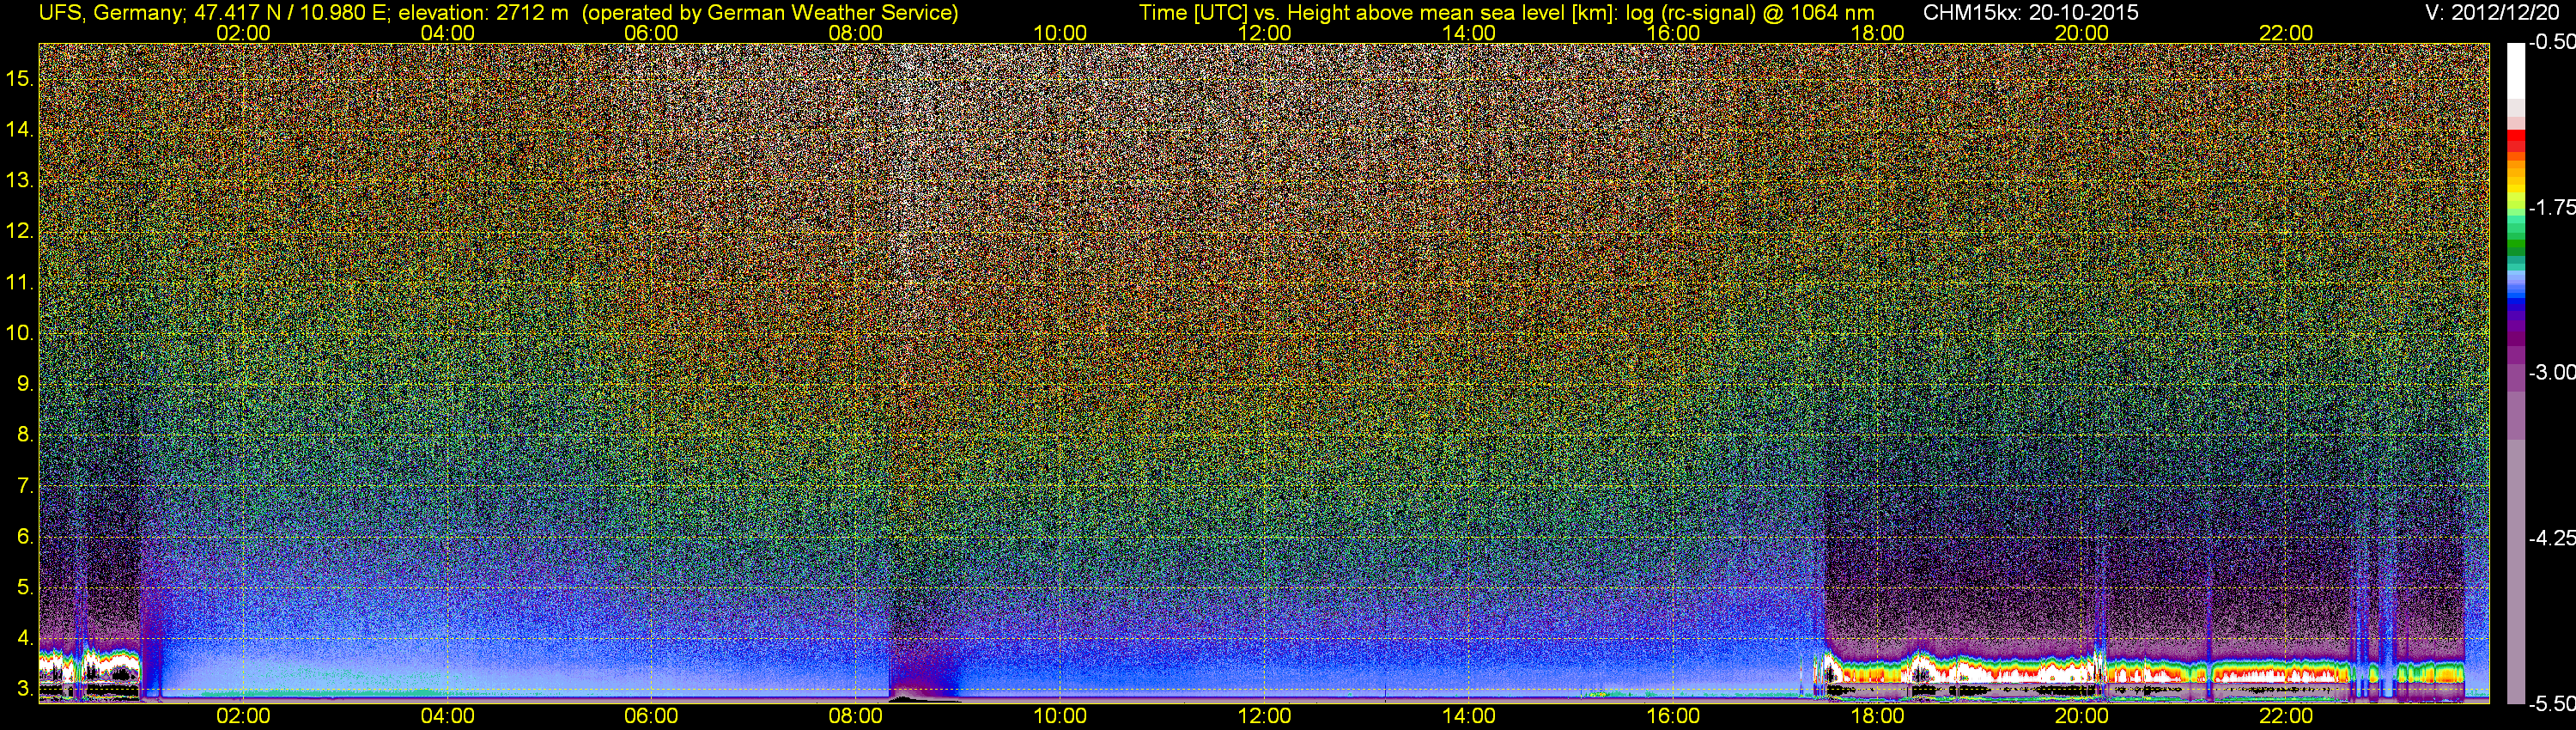This screenshot has height=730, width=2576.
Task: Click the 08:00 label on the top axis
Action: click(855, 33)
